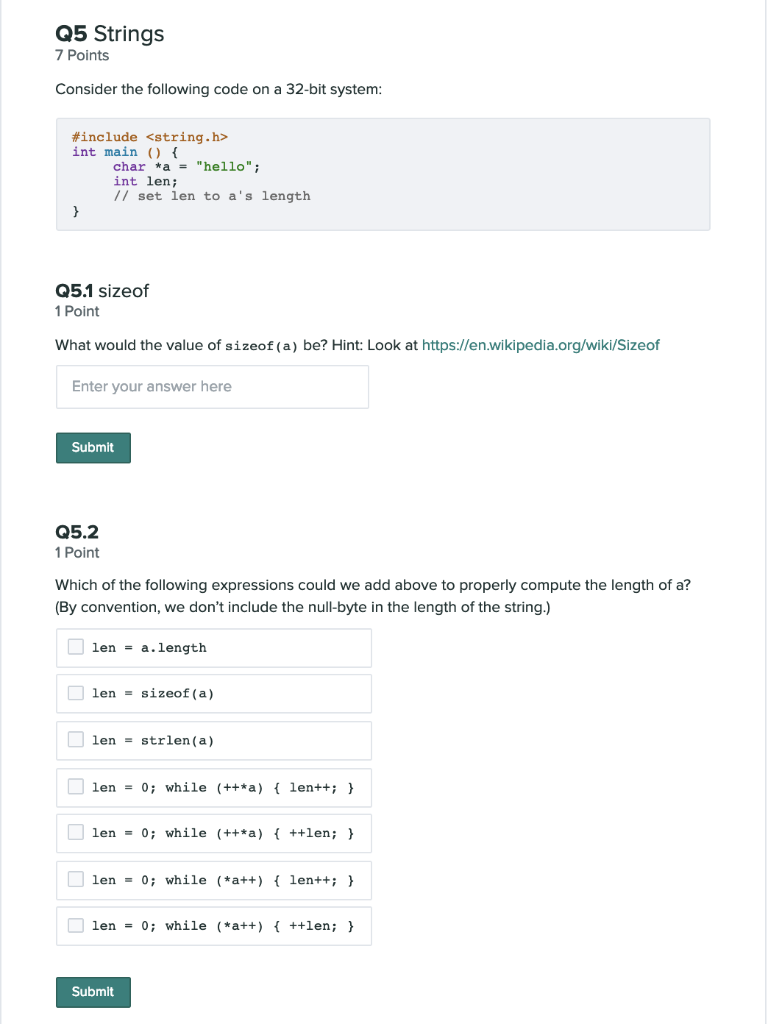This screenshot has width=768, height=1024.
Task: Select the "while (*a++) { ++len; }" answer
Action: pos(75,926)
